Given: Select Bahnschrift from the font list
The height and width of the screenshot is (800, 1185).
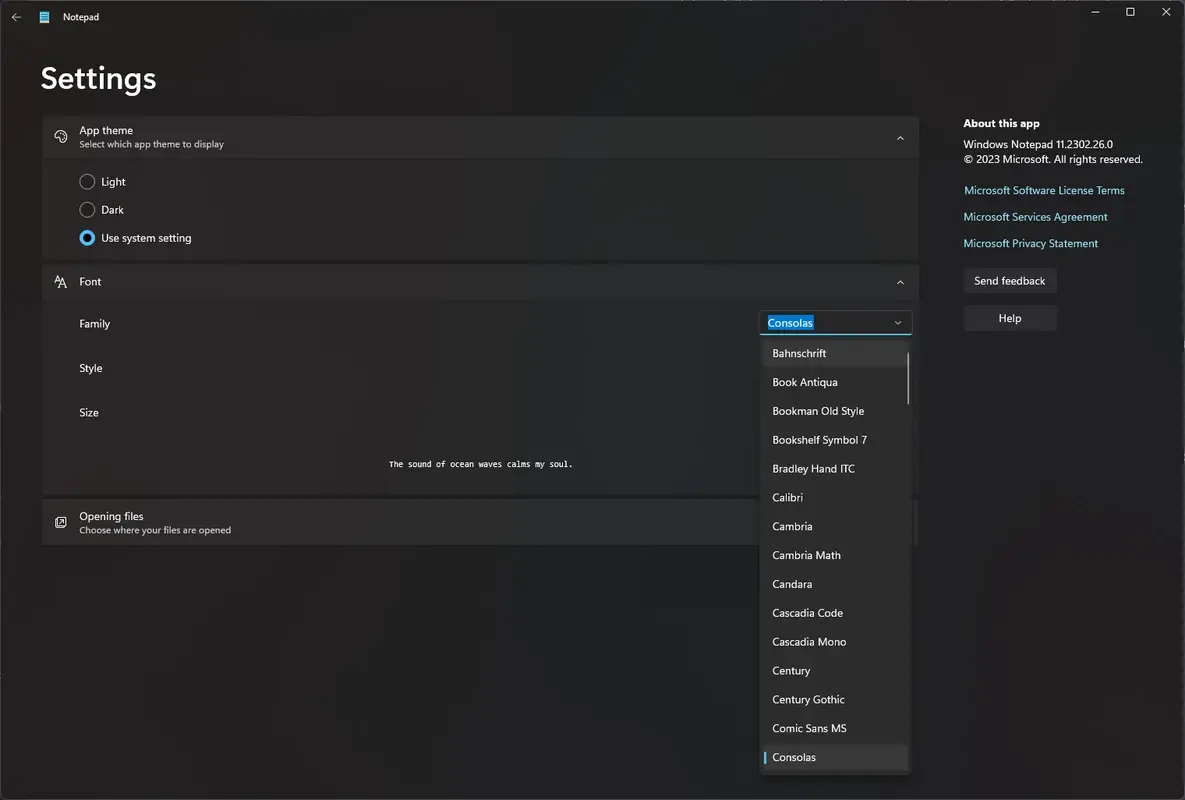Looking at the screenshot, I should coord(799,352).
